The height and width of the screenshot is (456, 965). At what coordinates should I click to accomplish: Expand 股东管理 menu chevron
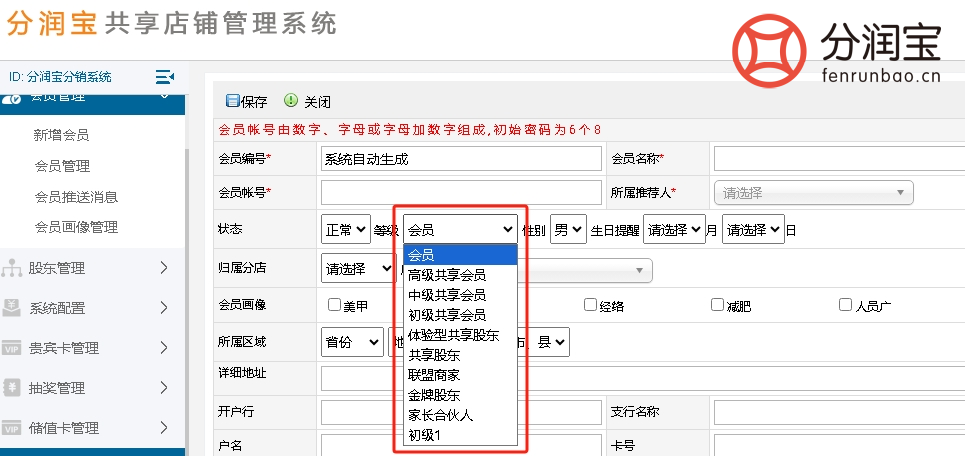(x=164, y=268)
